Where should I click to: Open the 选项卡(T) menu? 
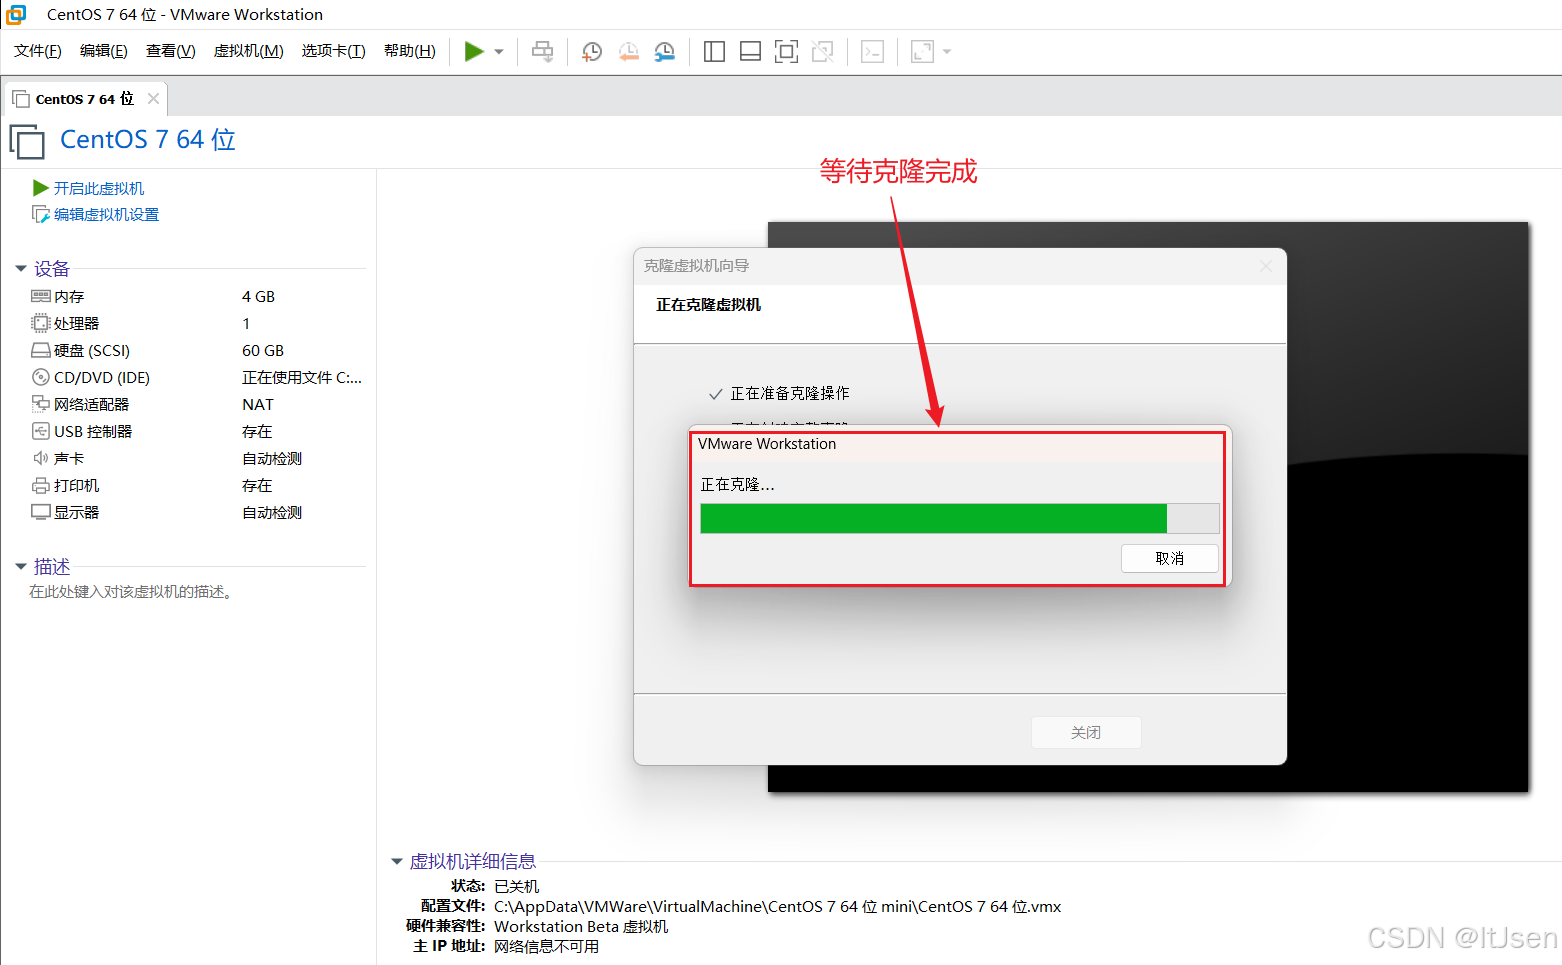(334, 51)
